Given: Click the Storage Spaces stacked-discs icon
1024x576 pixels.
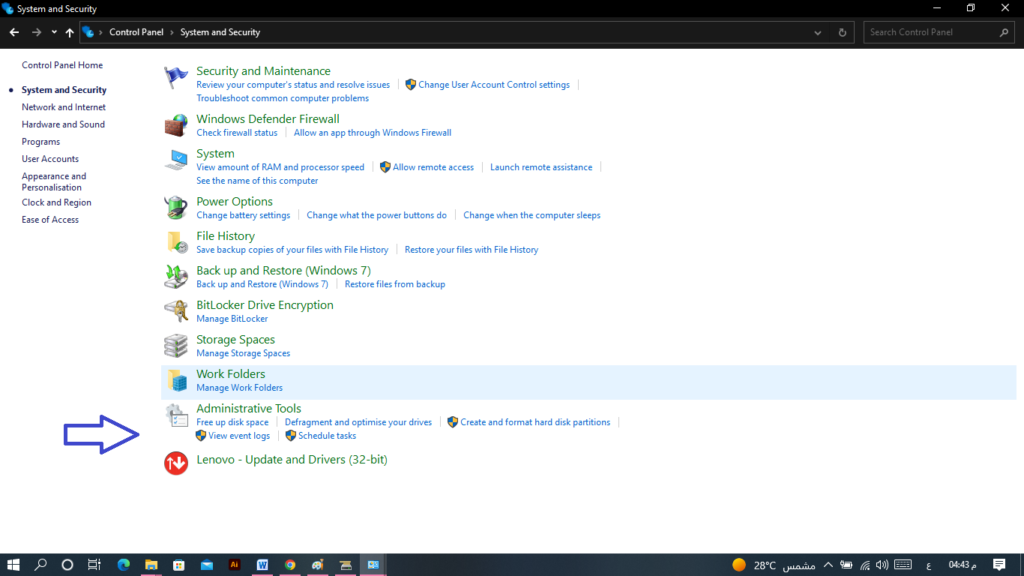Looking at the screenshot, I should [175, 345].
